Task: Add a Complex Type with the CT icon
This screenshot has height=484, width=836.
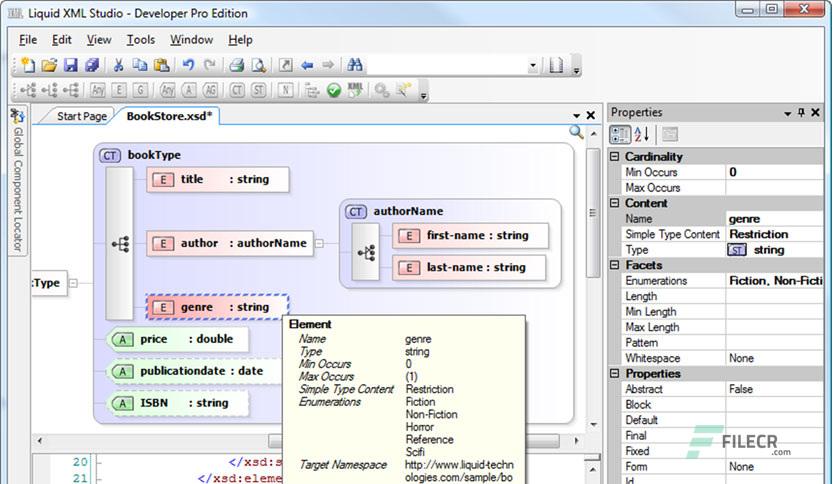Action: [x=237, y=90]
